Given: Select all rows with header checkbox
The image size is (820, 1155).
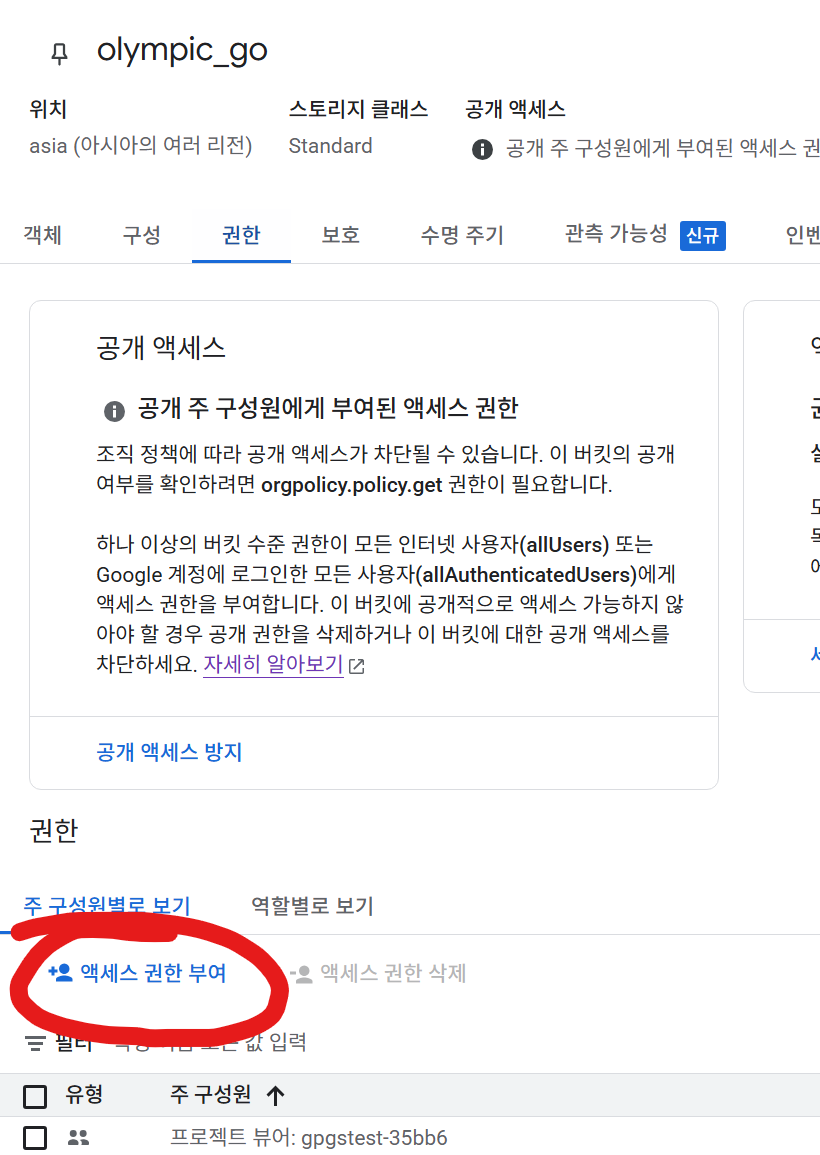Looking at the screenshot, I should [x=35, y=1096].
